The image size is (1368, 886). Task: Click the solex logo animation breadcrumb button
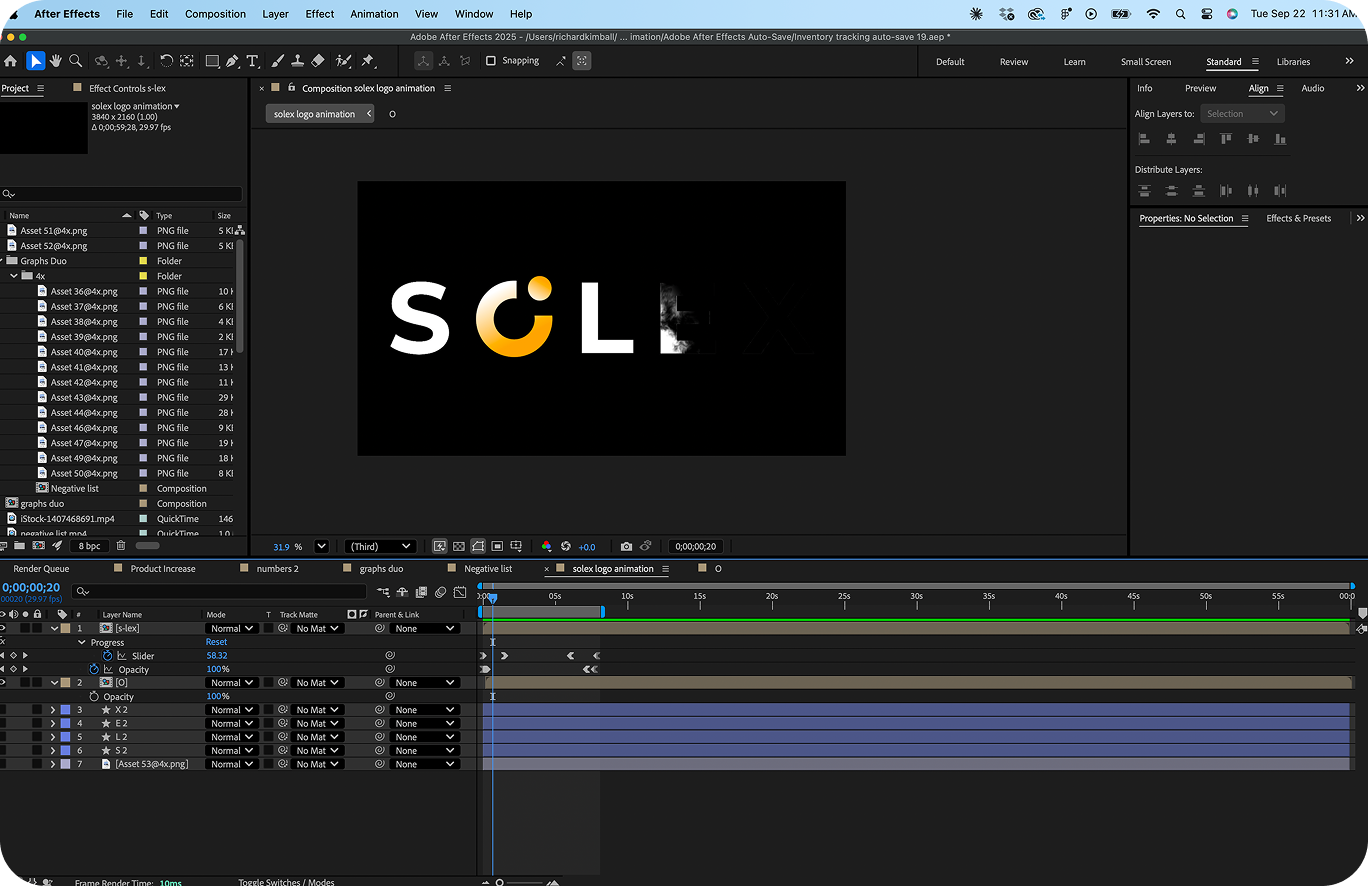coord(320,114)
